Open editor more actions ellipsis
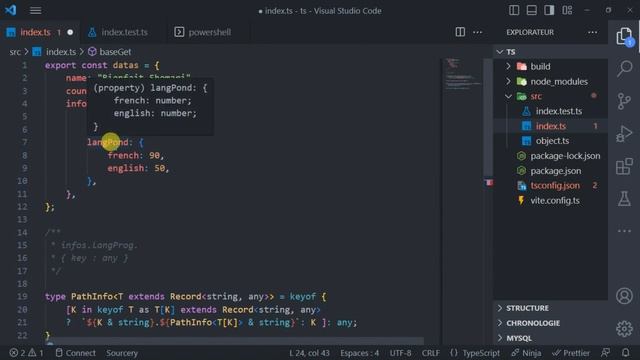The height and width of the screenshot is (360, 640). (x=478, y=32)
